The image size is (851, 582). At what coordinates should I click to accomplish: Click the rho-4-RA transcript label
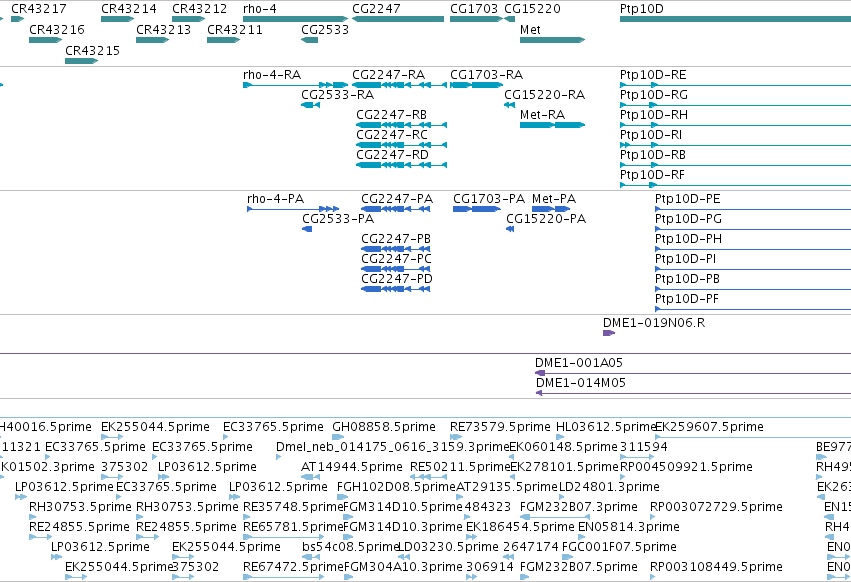(272, 74)
